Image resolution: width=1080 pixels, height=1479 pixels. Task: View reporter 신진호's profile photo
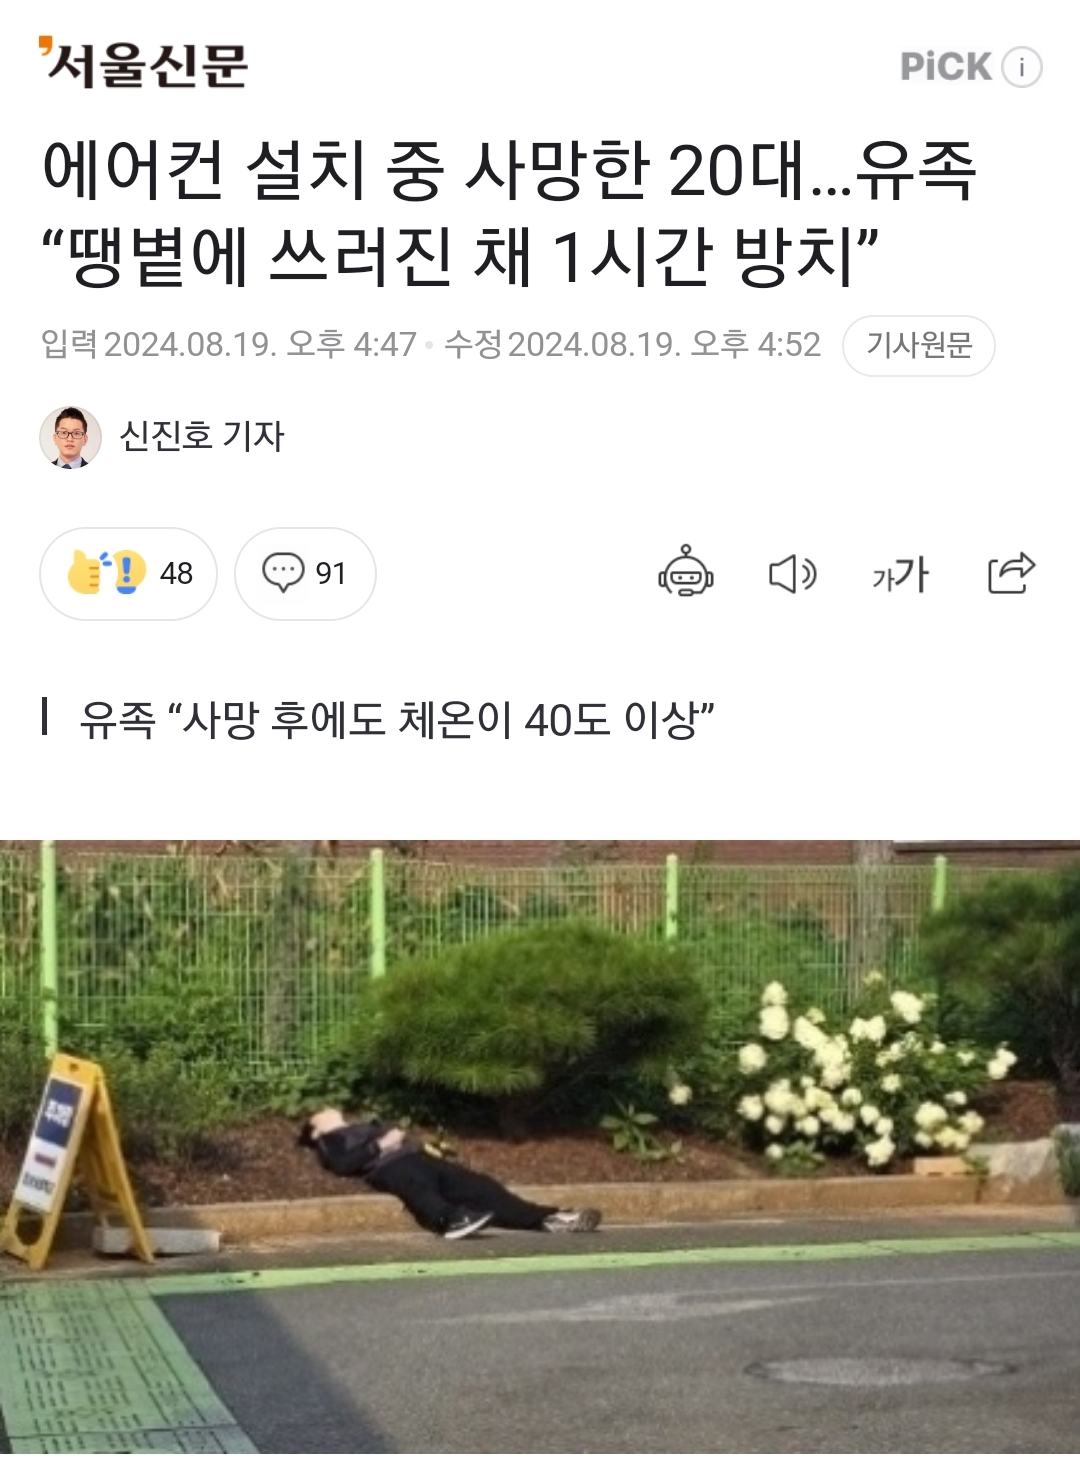[x=70, y=437]
